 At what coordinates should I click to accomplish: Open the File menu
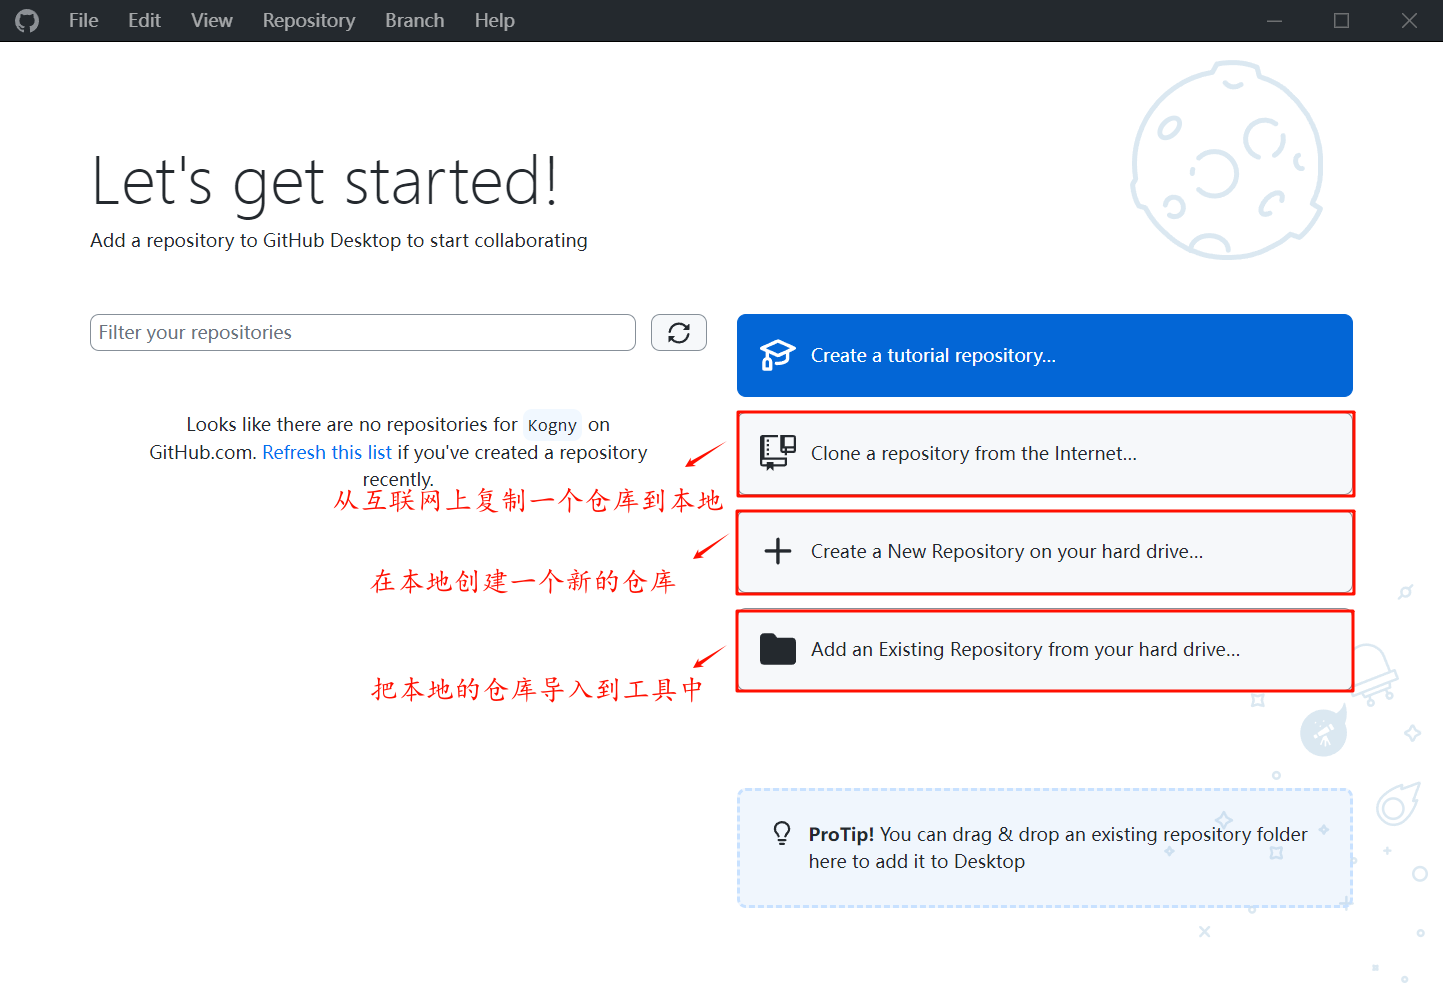83,20
